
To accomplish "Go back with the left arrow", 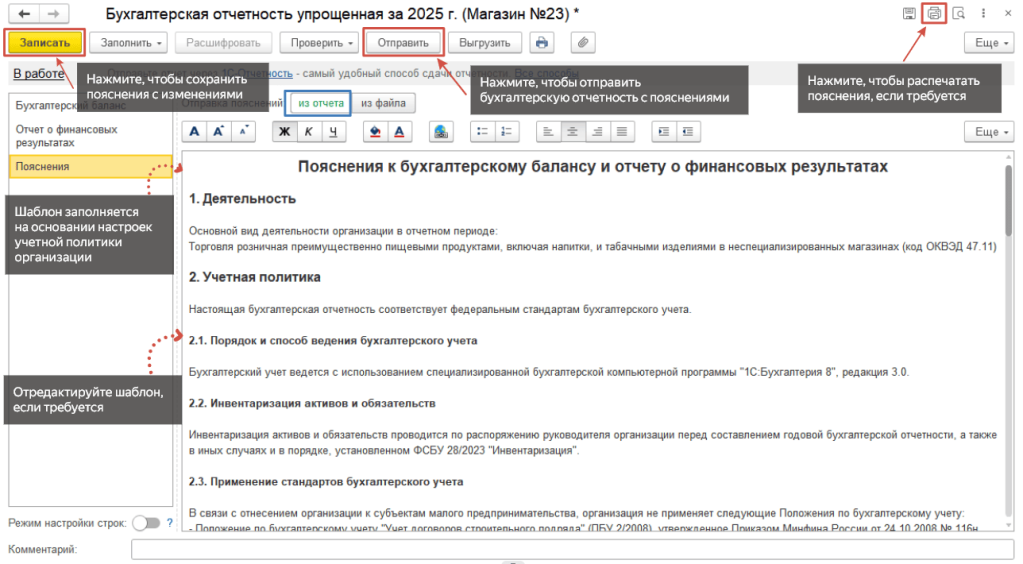I will click(x=24, y=14).
